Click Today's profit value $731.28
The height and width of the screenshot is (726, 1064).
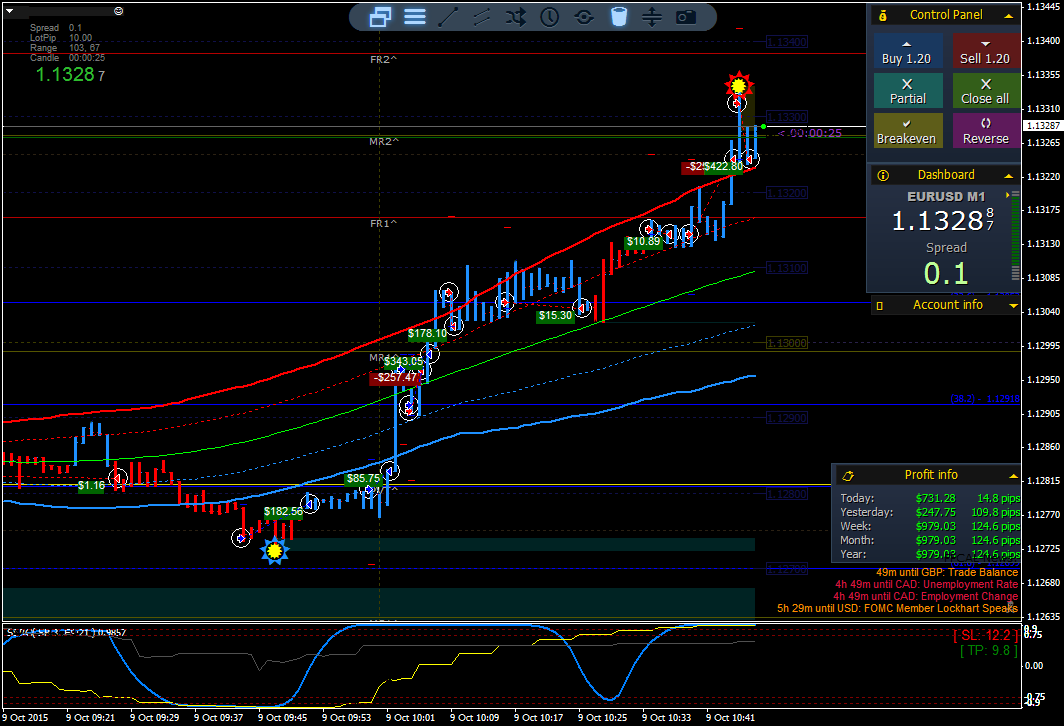(x=935, y=499)
